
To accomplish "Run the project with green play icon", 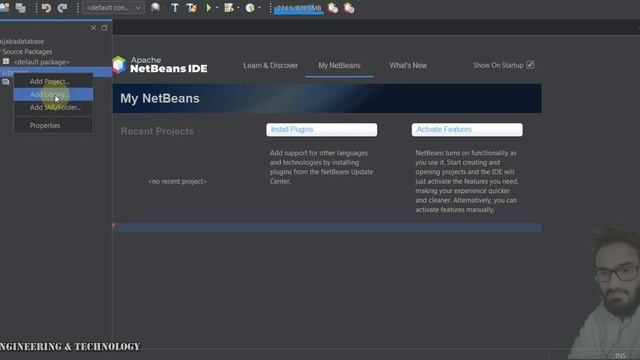I will pos(208,8).
